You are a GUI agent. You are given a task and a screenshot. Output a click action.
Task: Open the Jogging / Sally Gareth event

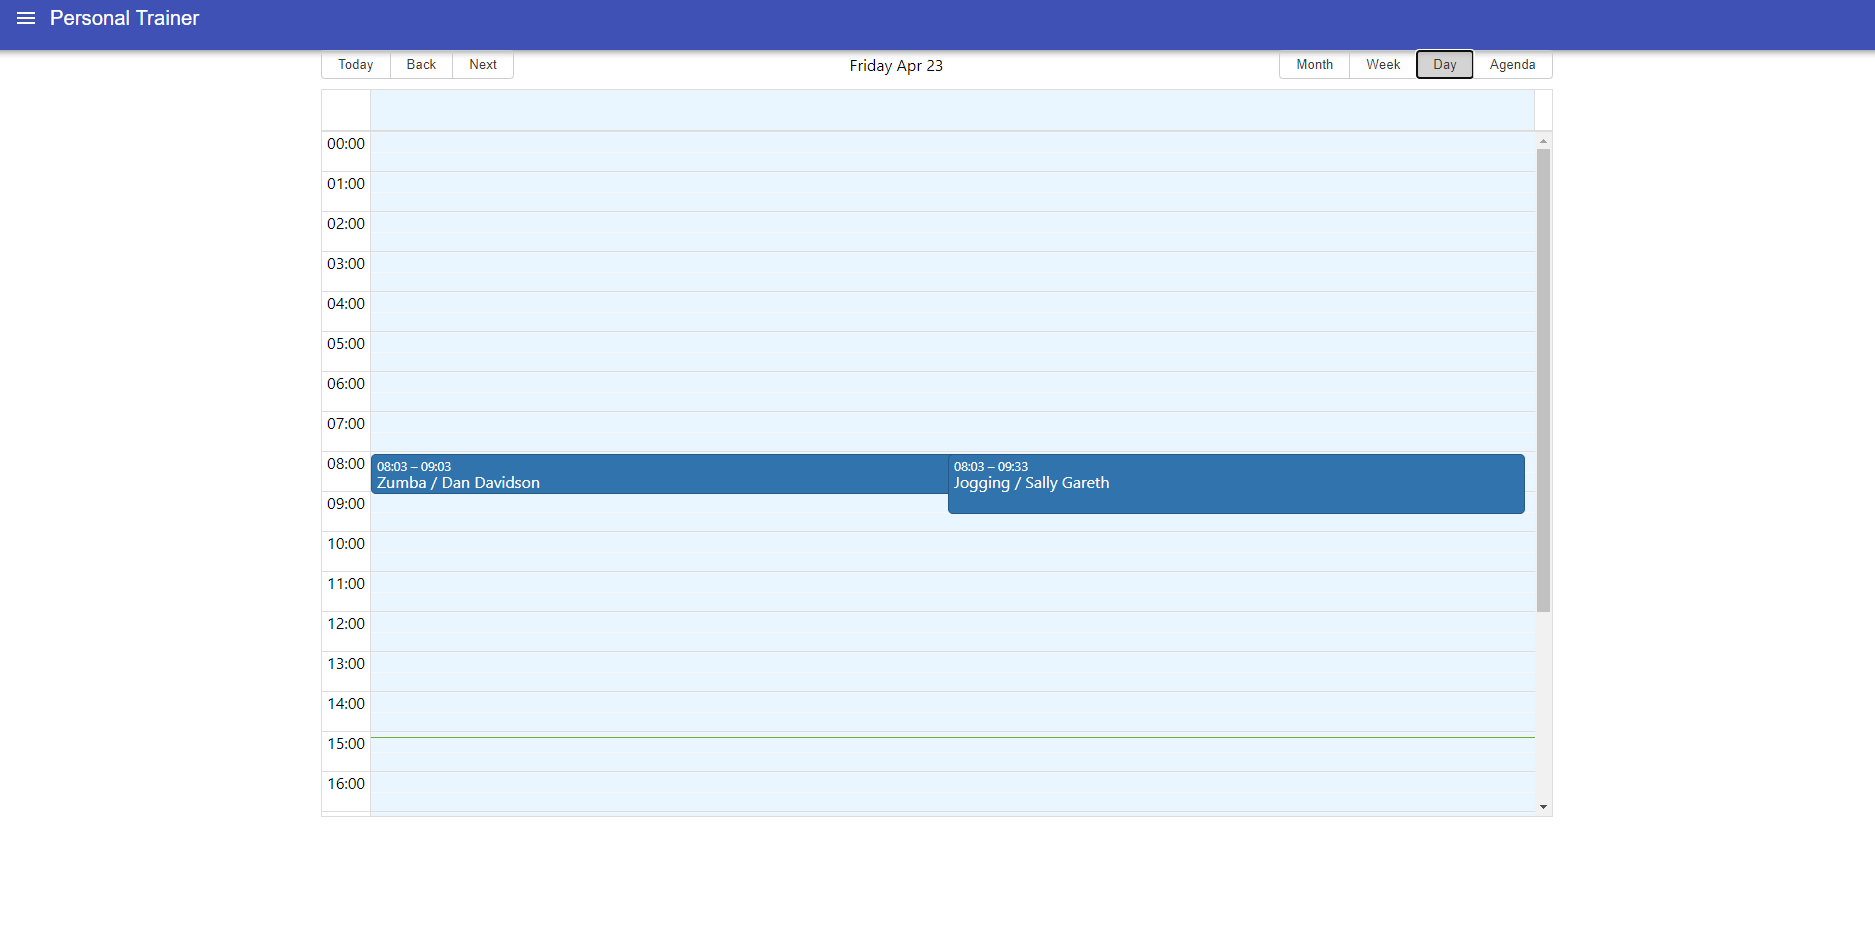pos(1236,484)
